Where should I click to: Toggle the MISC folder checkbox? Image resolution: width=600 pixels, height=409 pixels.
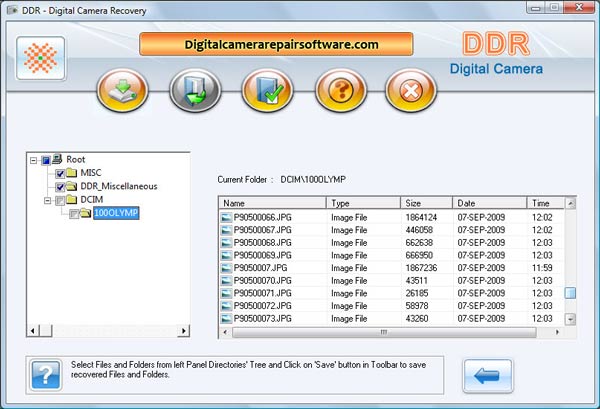pos(60,174)
